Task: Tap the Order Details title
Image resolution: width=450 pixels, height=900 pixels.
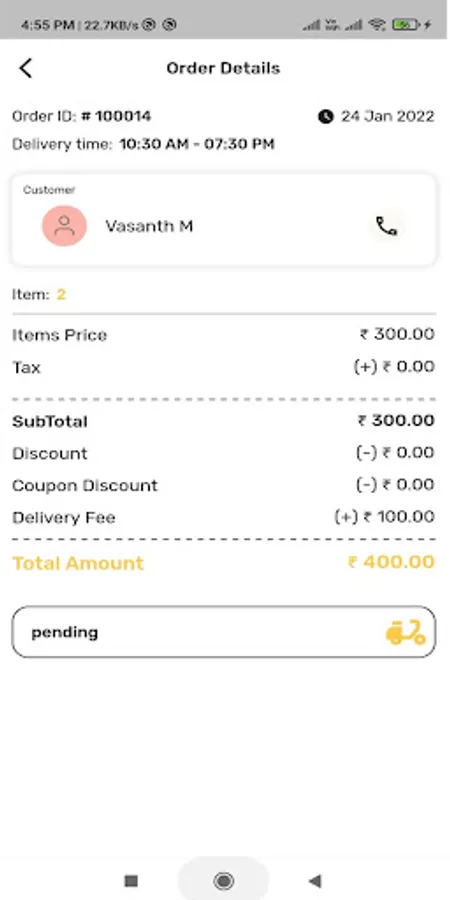Action: coord(223,68)
